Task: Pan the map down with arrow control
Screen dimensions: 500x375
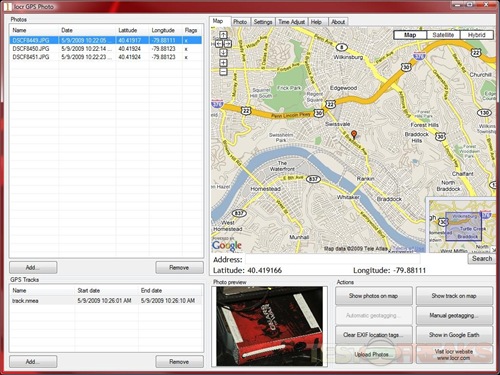Action: [x=223, y=53]
